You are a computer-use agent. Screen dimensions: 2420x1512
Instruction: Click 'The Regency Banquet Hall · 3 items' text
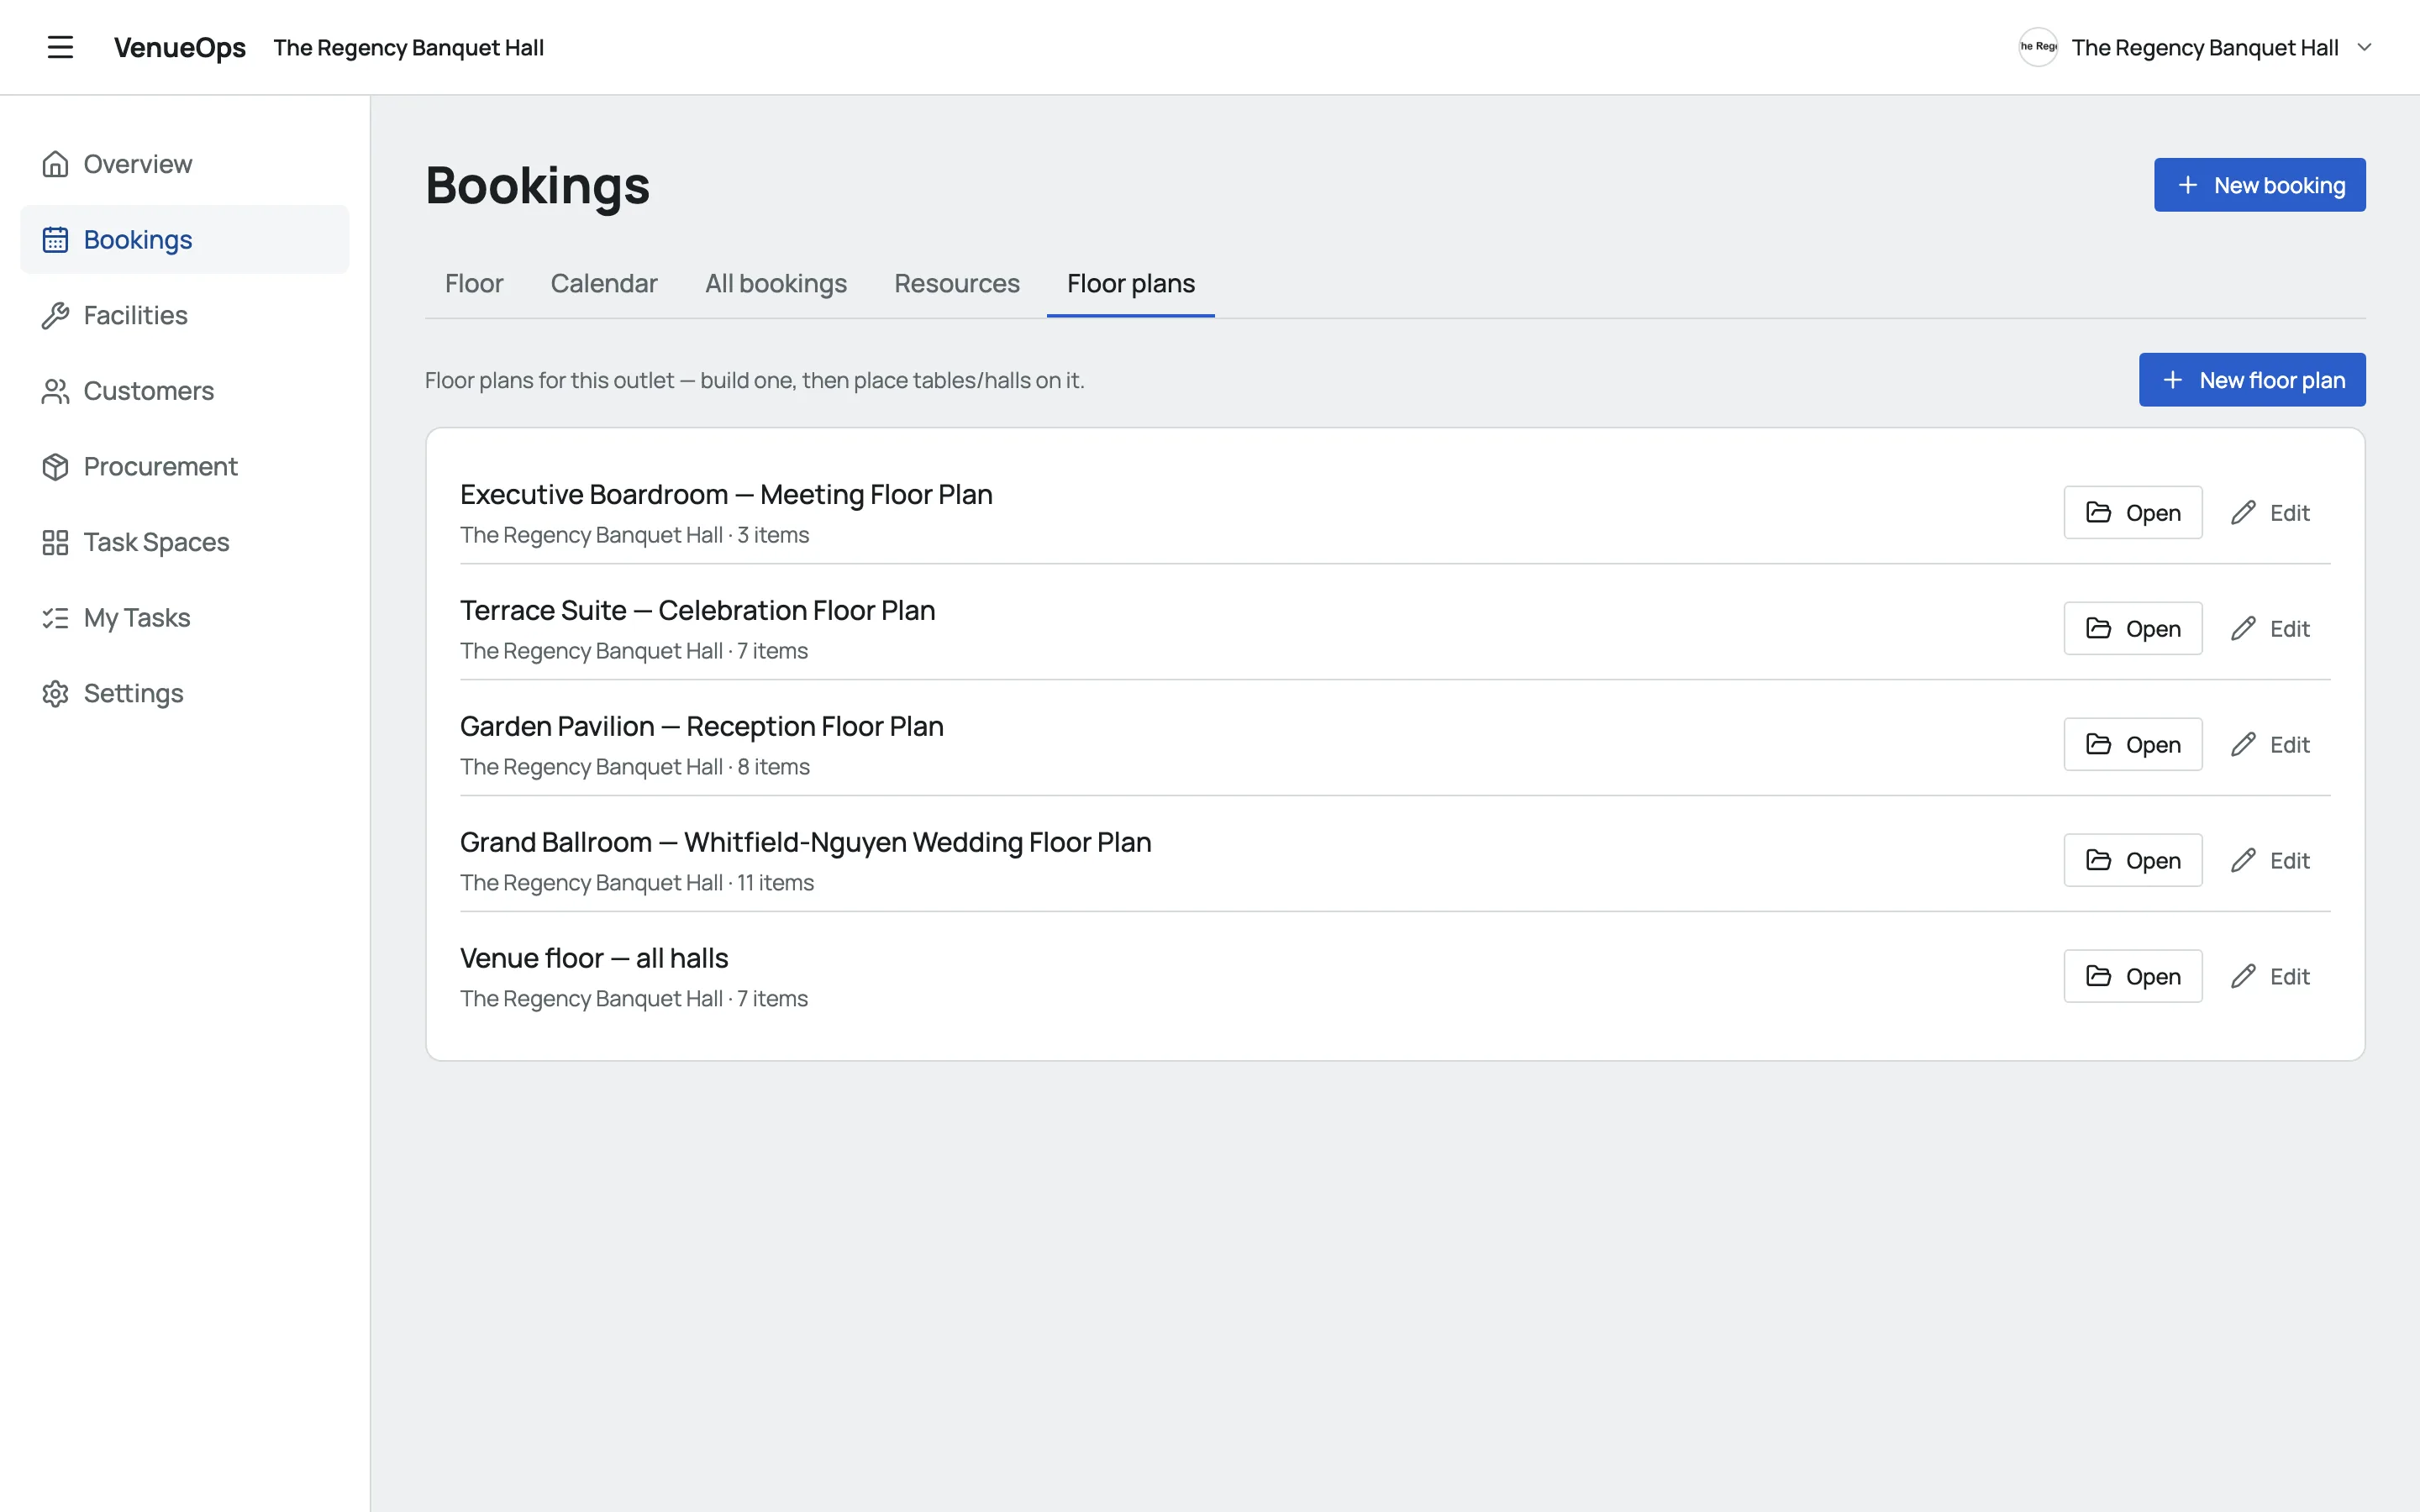635,535
